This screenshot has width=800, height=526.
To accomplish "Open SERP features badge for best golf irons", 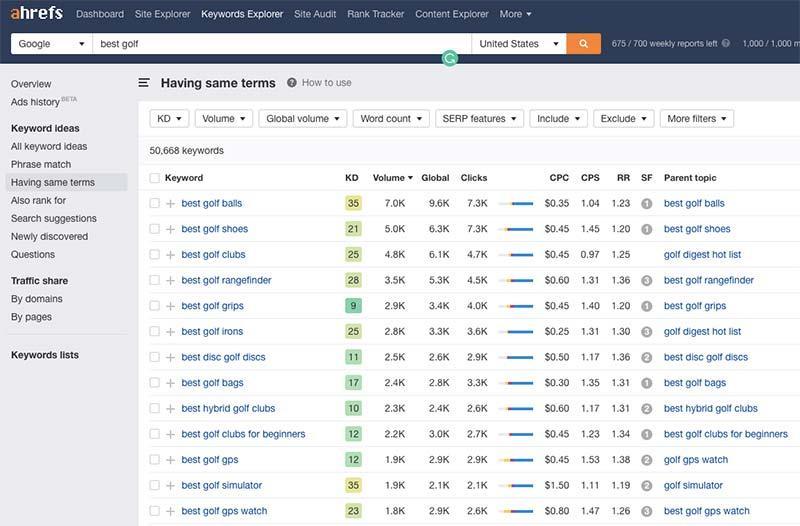I will [646, 332].
